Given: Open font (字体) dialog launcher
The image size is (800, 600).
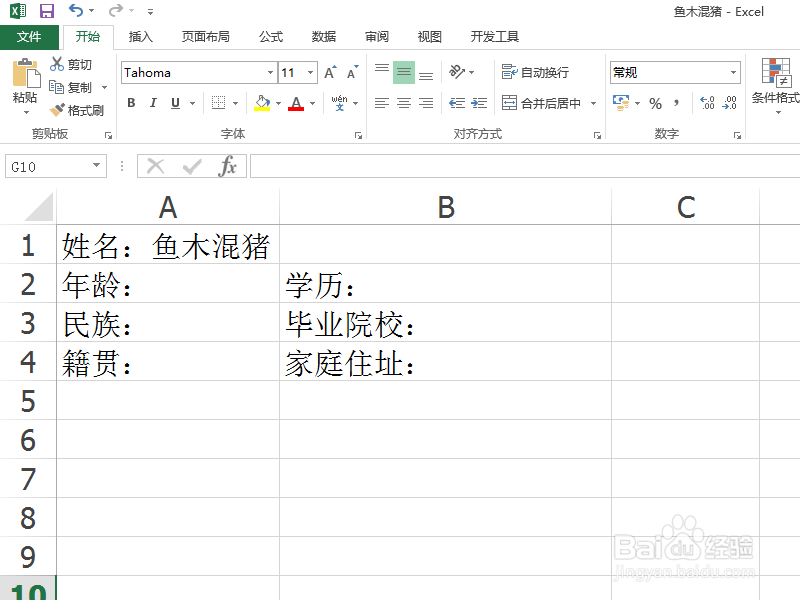Looking at the screenshot, I should [358, 135].
